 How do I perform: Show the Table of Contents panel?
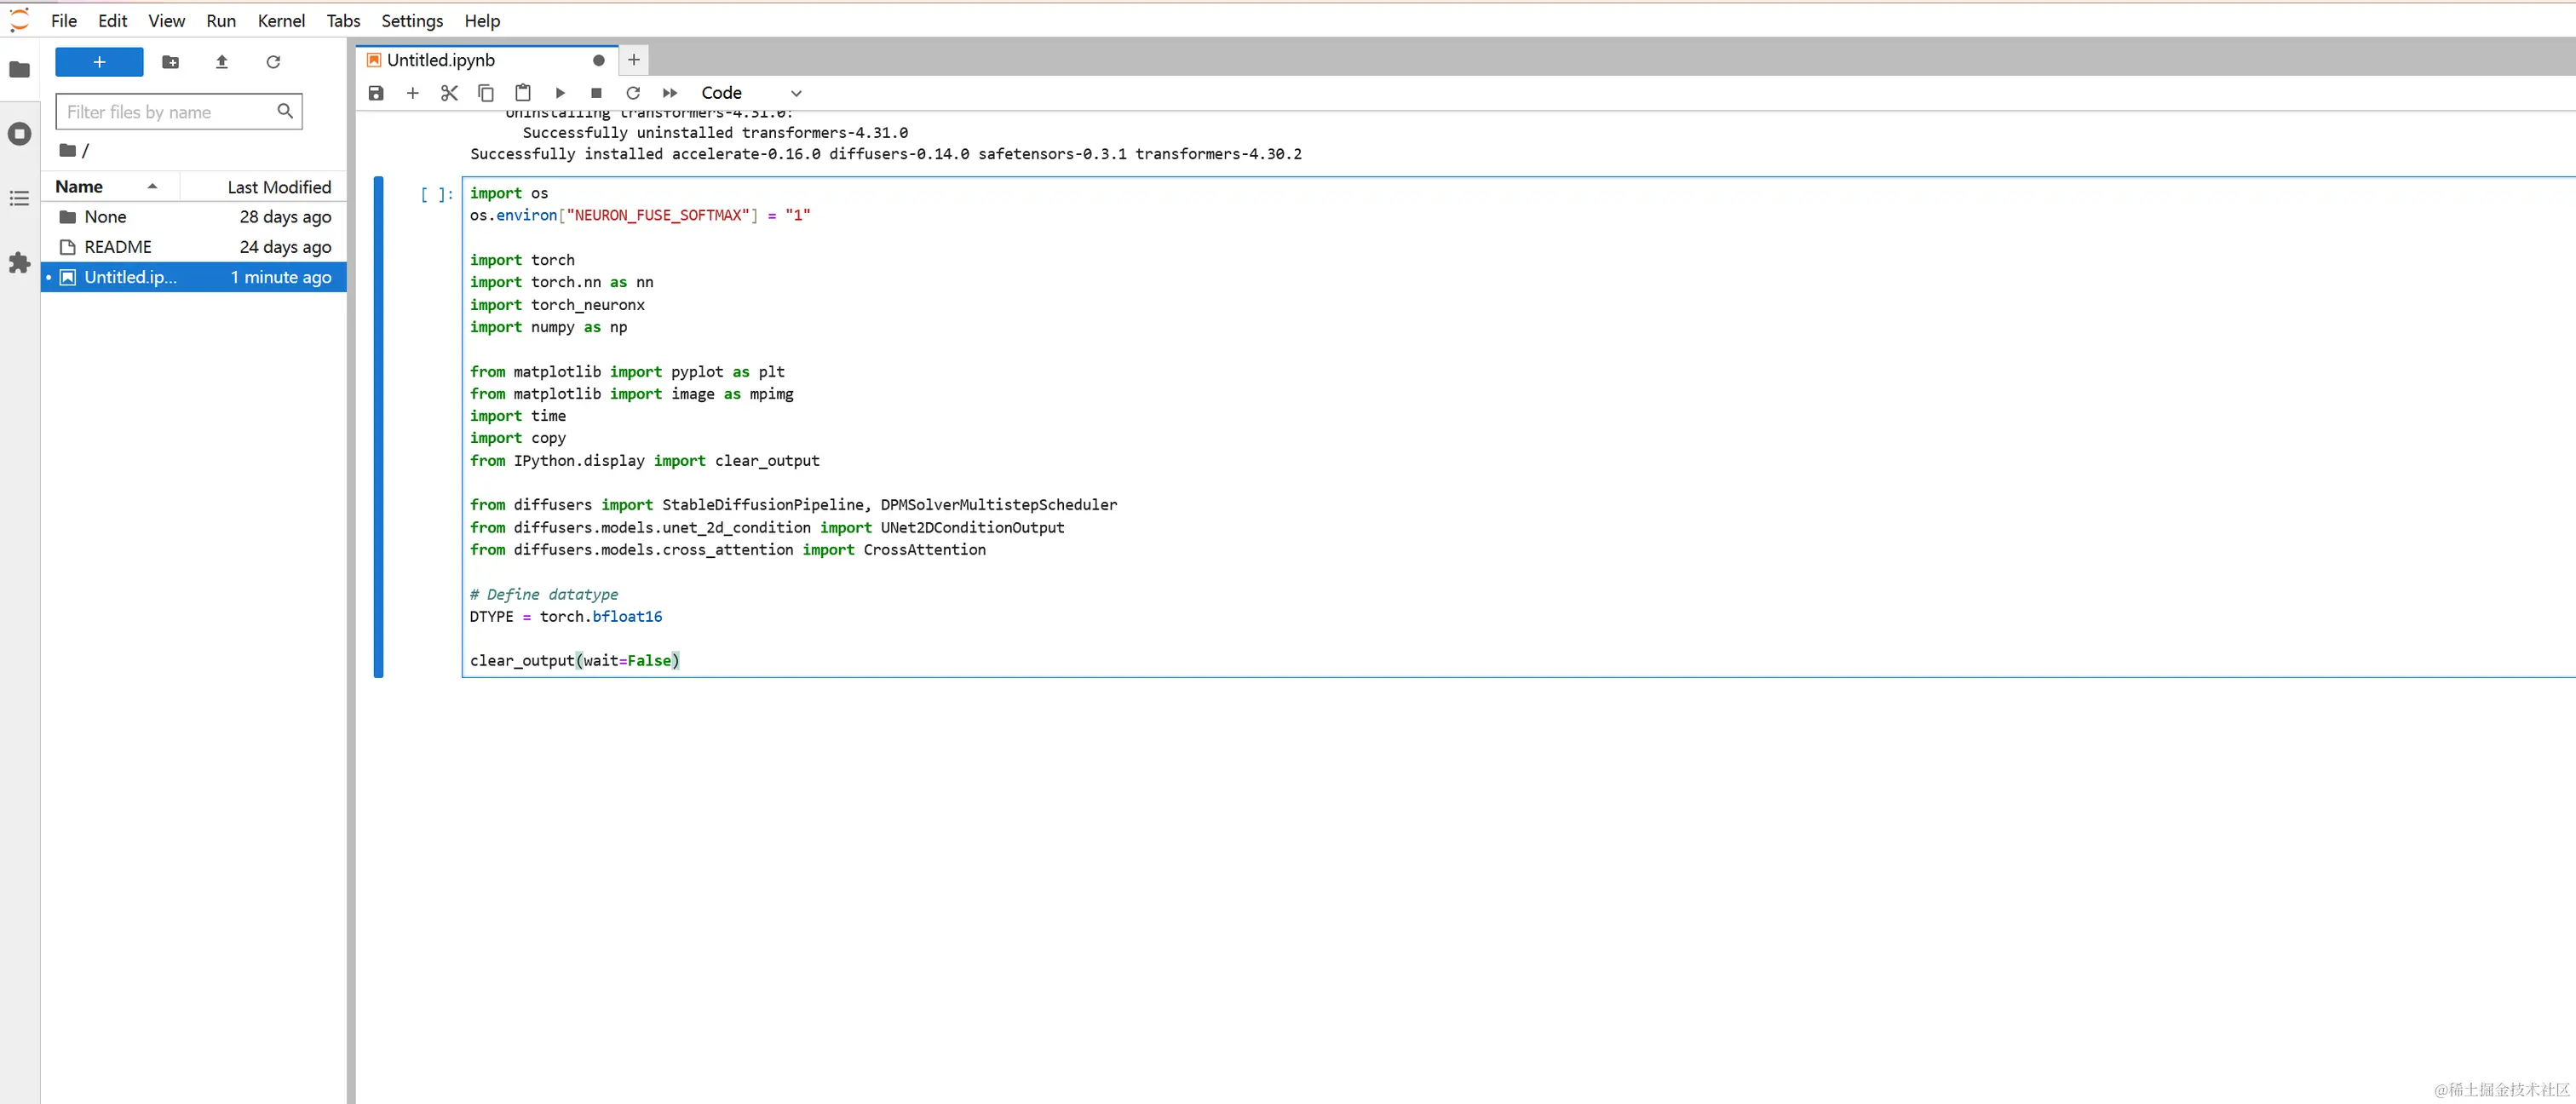pyautogui.click(x=19, y=198)
